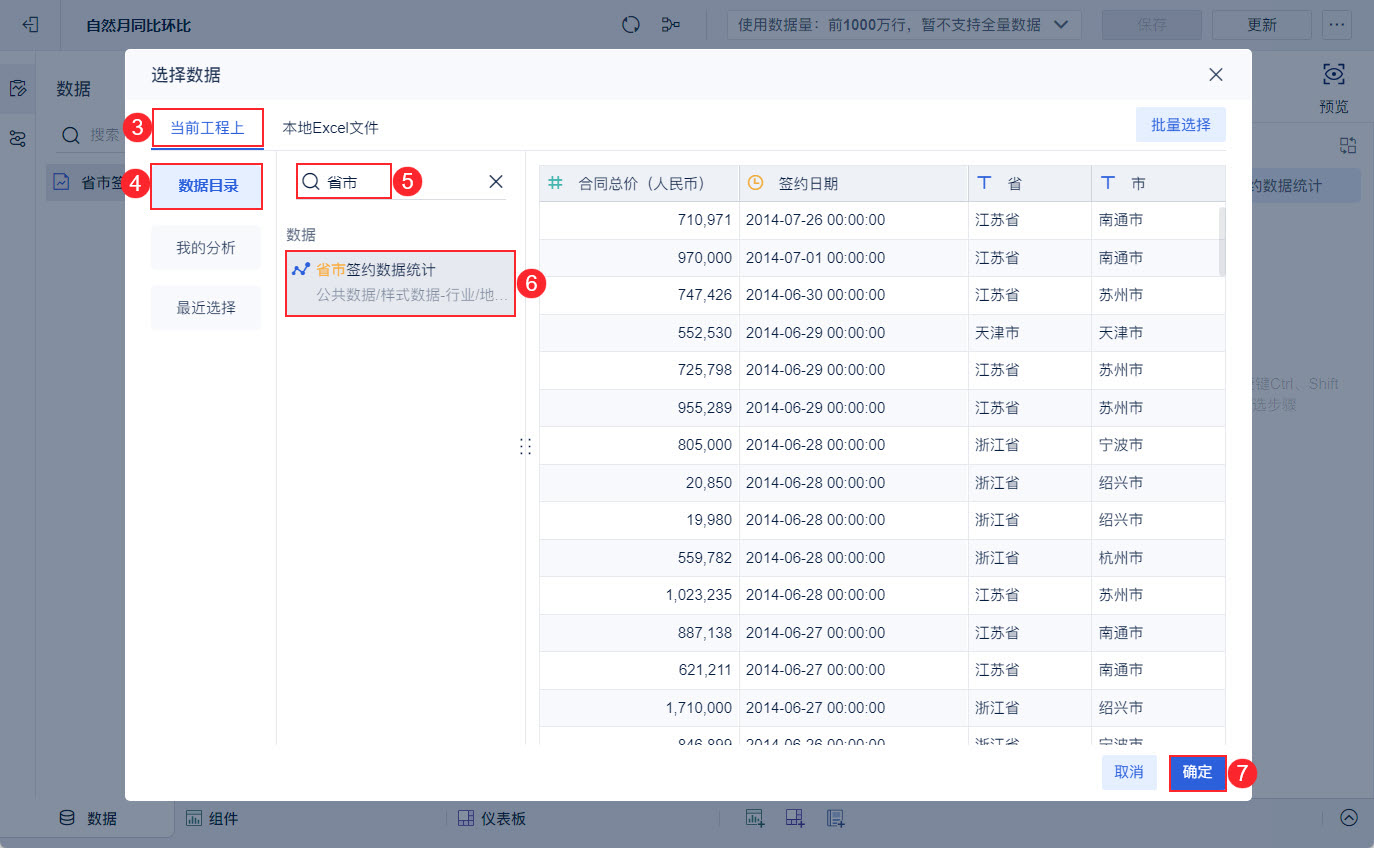Click the text type icon of 省 column
Screen dimensions: 1374x848
point(984,183)
